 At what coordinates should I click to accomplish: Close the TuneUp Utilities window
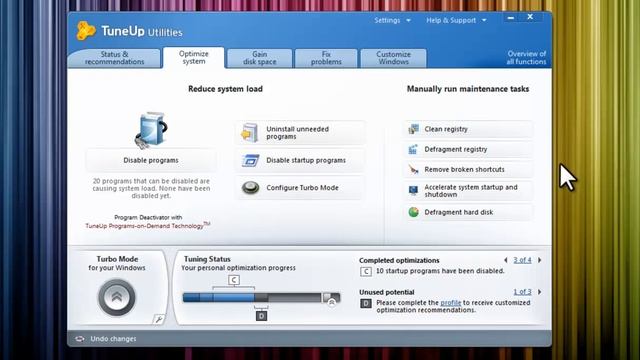pyautogui.click(x=530, y=17)
